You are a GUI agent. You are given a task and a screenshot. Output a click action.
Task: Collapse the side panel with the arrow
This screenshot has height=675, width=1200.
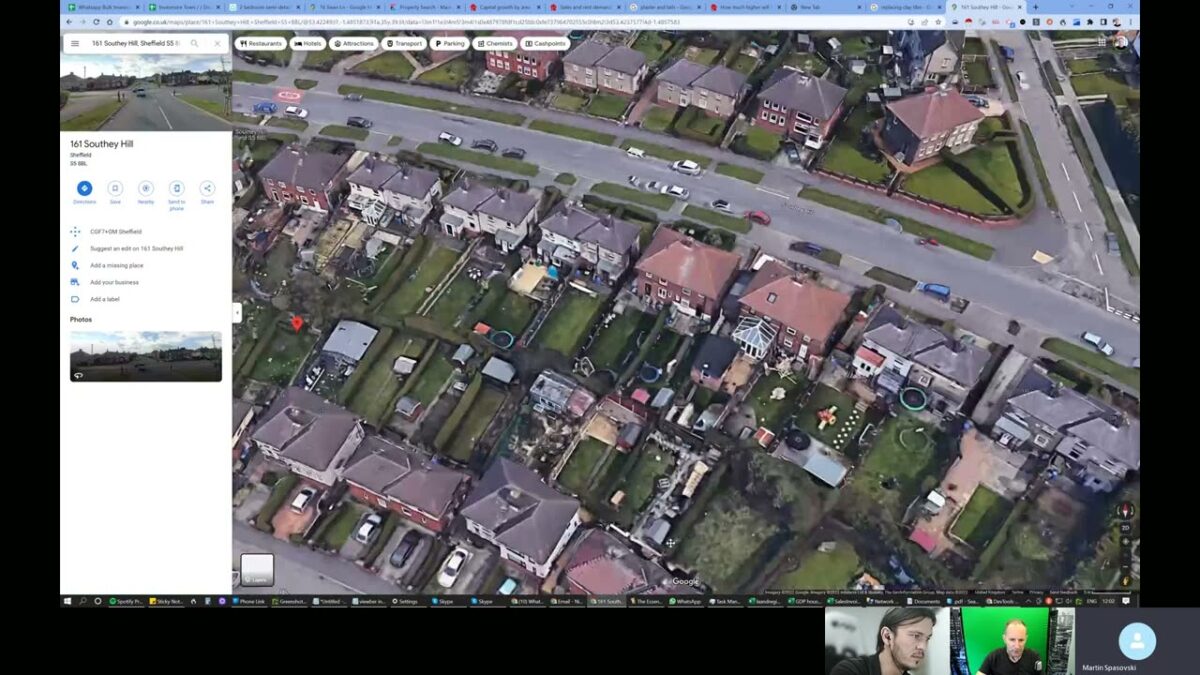pyautogui.click(x=237, y=313)
